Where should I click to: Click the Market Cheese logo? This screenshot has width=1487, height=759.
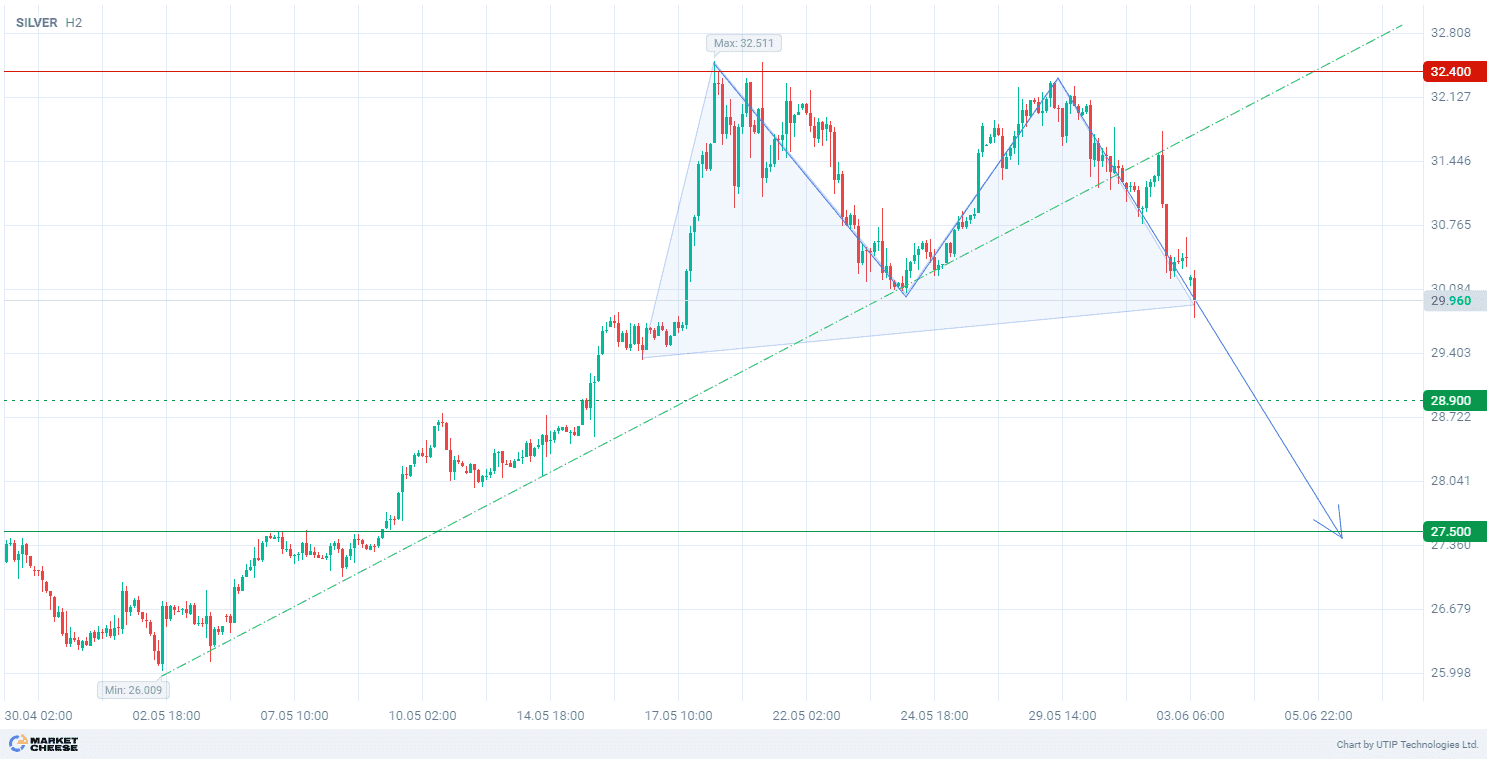pyautogui.click(x=43, y=744)
